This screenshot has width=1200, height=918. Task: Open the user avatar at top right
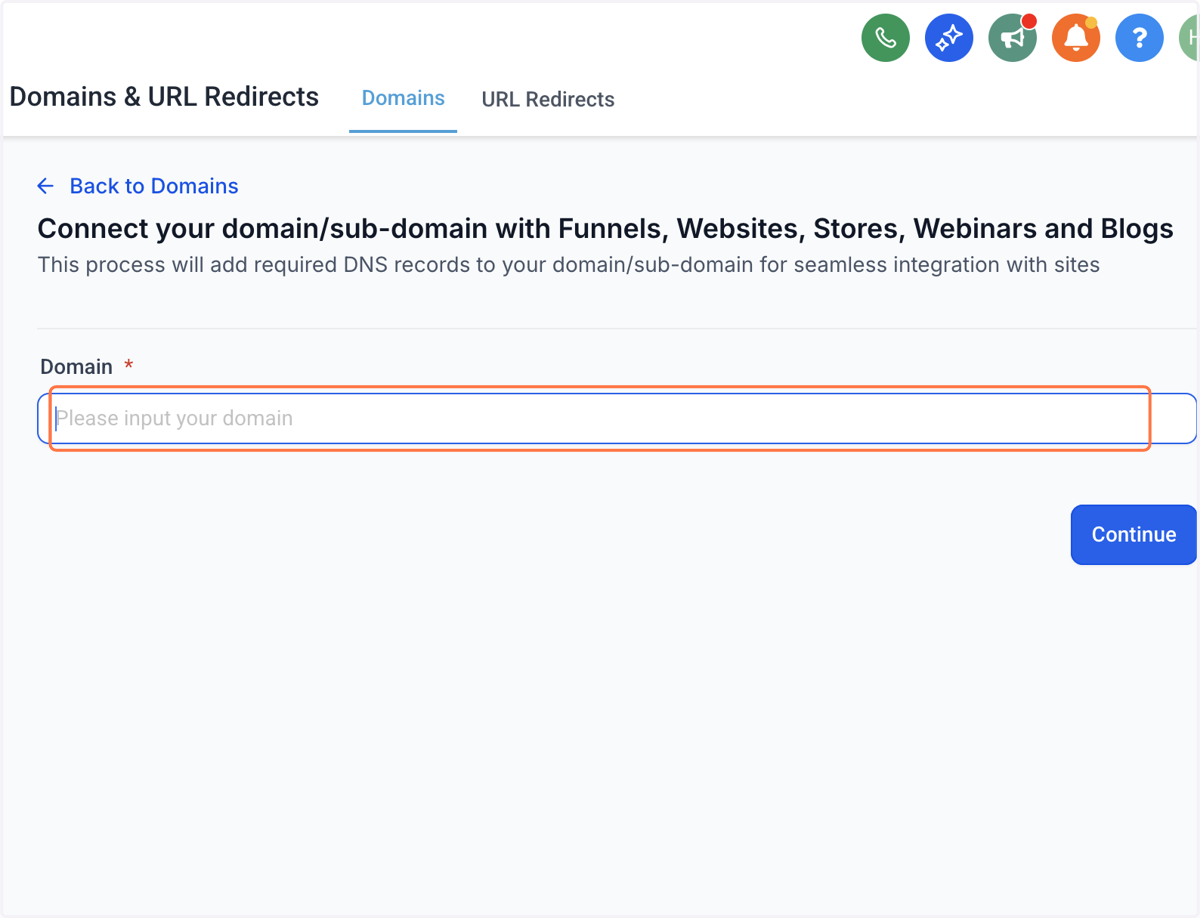[x=1189, y=38]
